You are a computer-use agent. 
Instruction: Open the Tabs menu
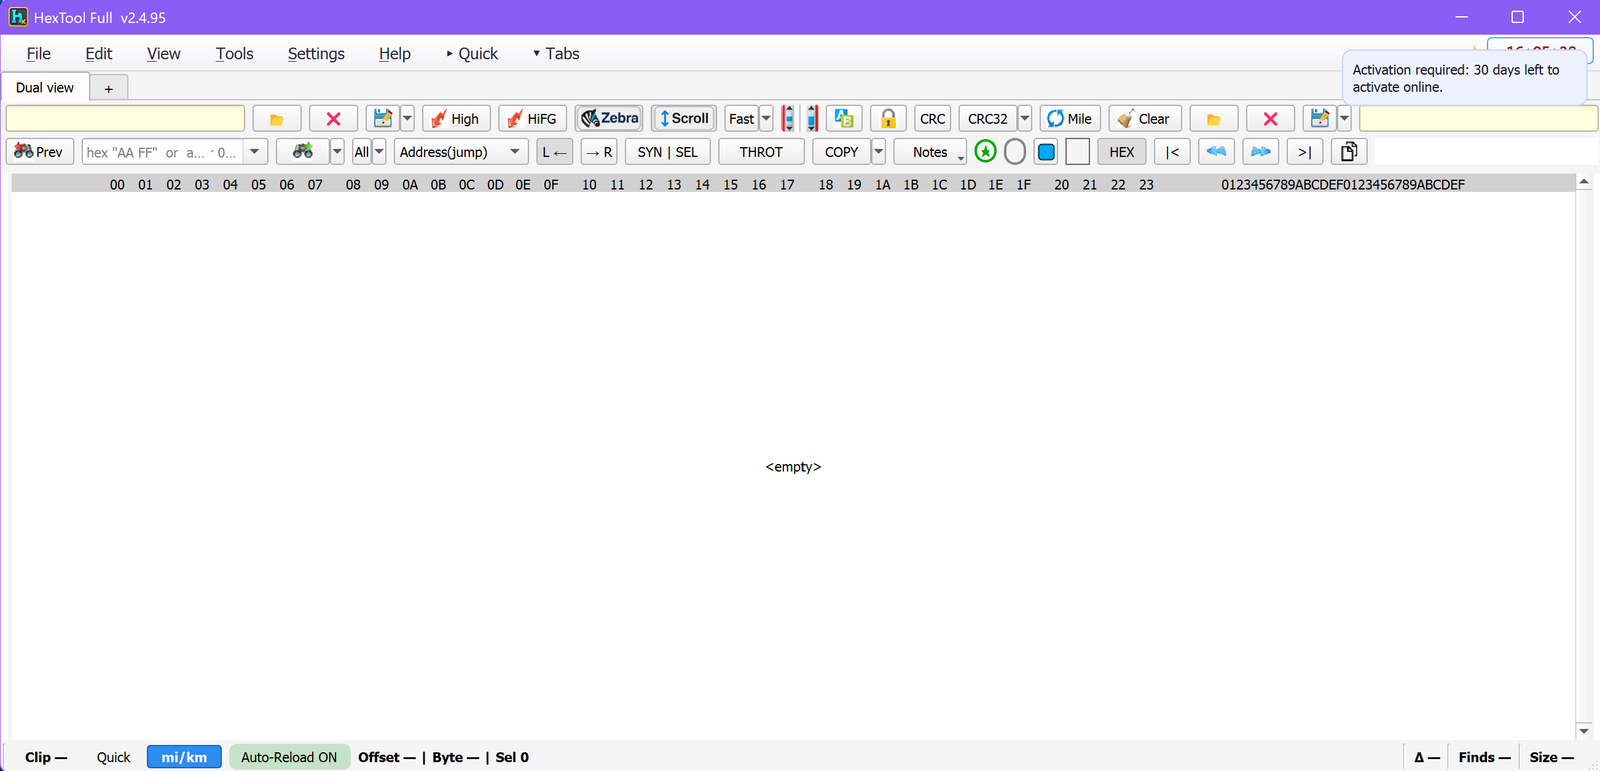click(556, 54)
